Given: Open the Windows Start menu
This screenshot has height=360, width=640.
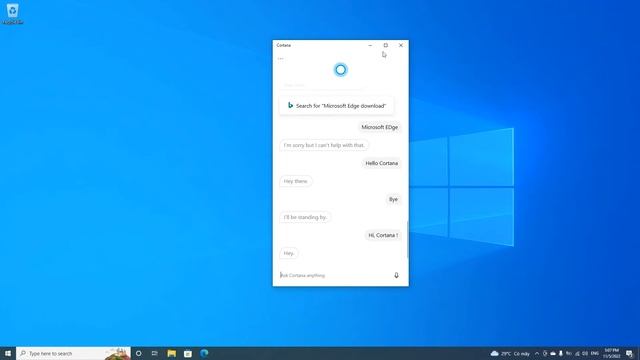Looking at the screenshot, I should pyautogui.click(x=8, y=353).
